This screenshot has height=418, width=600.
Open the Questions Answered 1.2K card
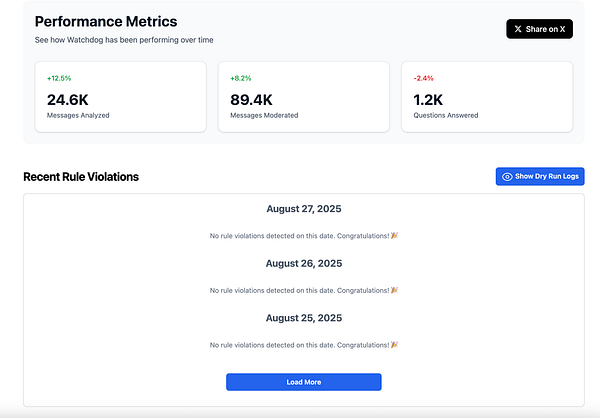click(x=487, y=97)
